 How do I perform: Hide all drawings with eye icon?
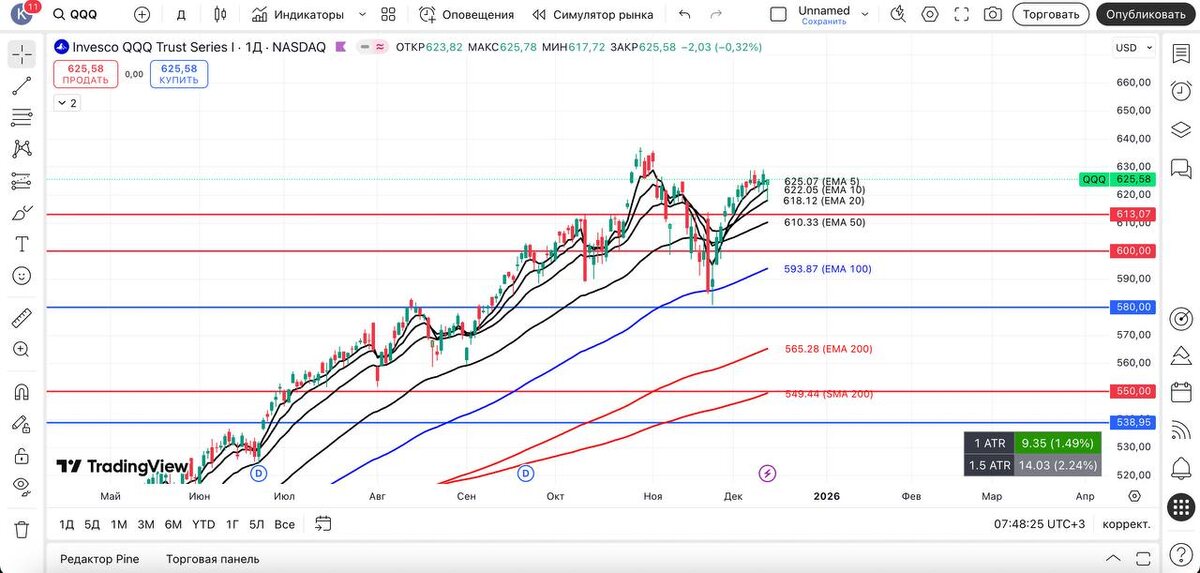point(22,486)
